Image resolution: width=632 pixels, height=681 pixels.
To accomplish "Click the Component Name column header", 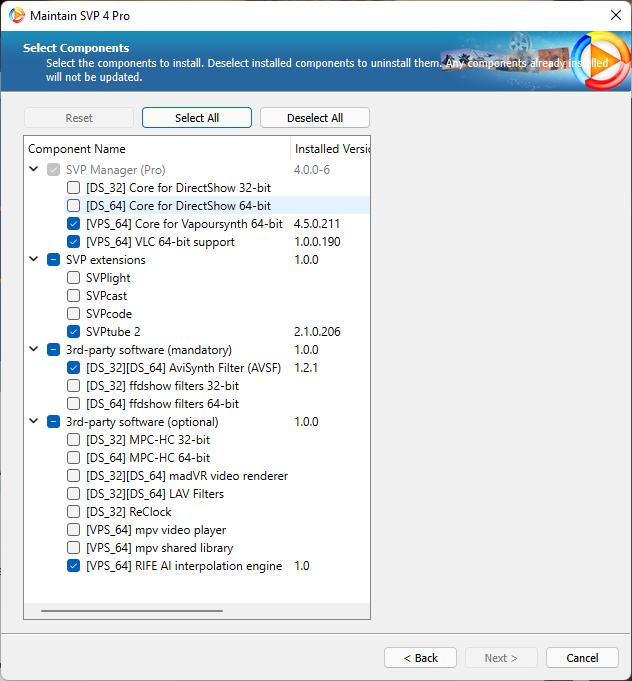I will pos(157,149).
